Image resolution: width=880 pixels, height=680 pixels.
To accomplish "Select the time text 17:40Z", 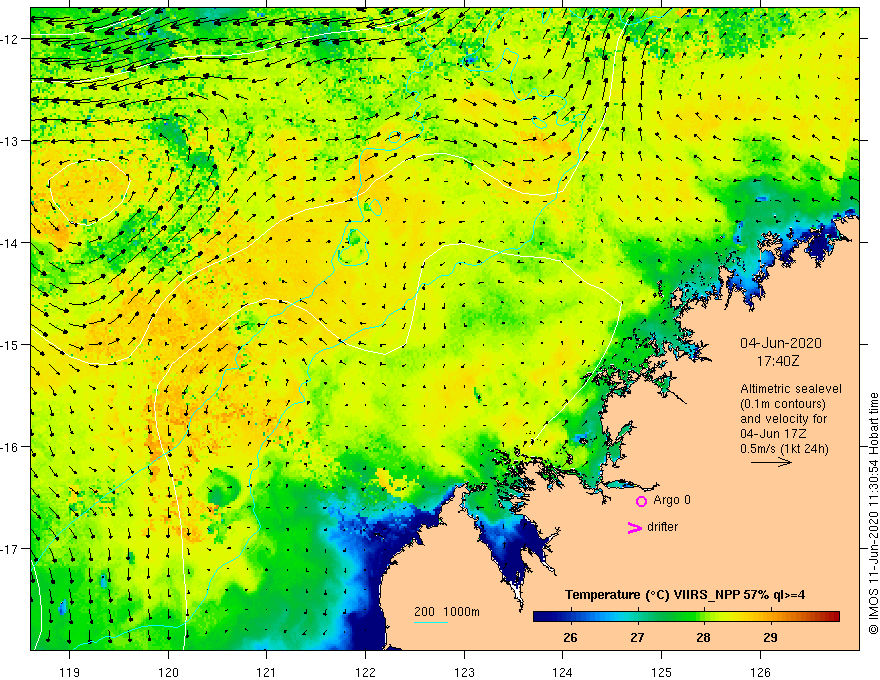I will [x=778, y=361].
